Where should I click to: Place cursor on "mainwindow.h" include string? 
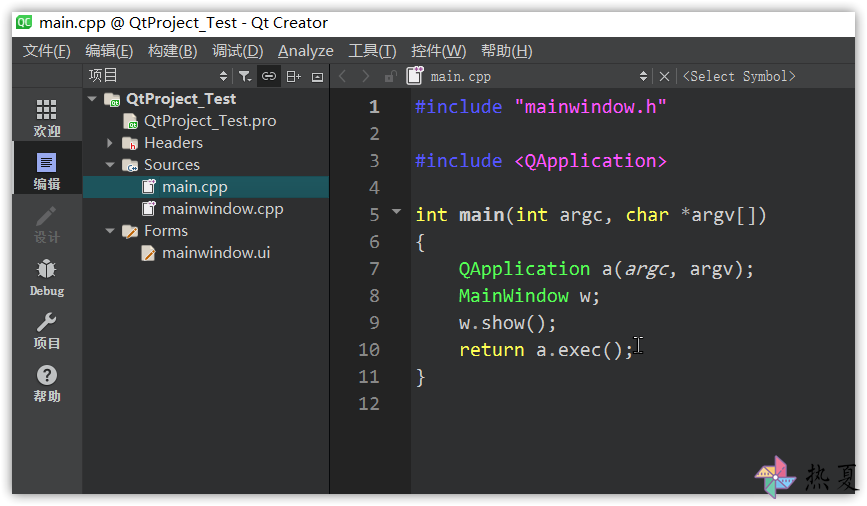[591, 107]
